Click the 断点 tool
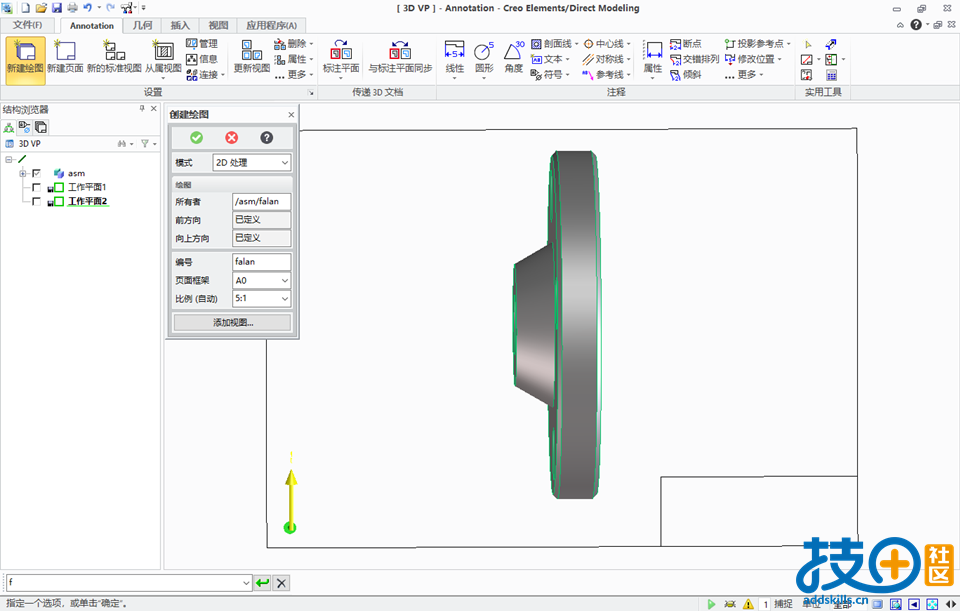 pyautogui.click(x=686, y=43)
